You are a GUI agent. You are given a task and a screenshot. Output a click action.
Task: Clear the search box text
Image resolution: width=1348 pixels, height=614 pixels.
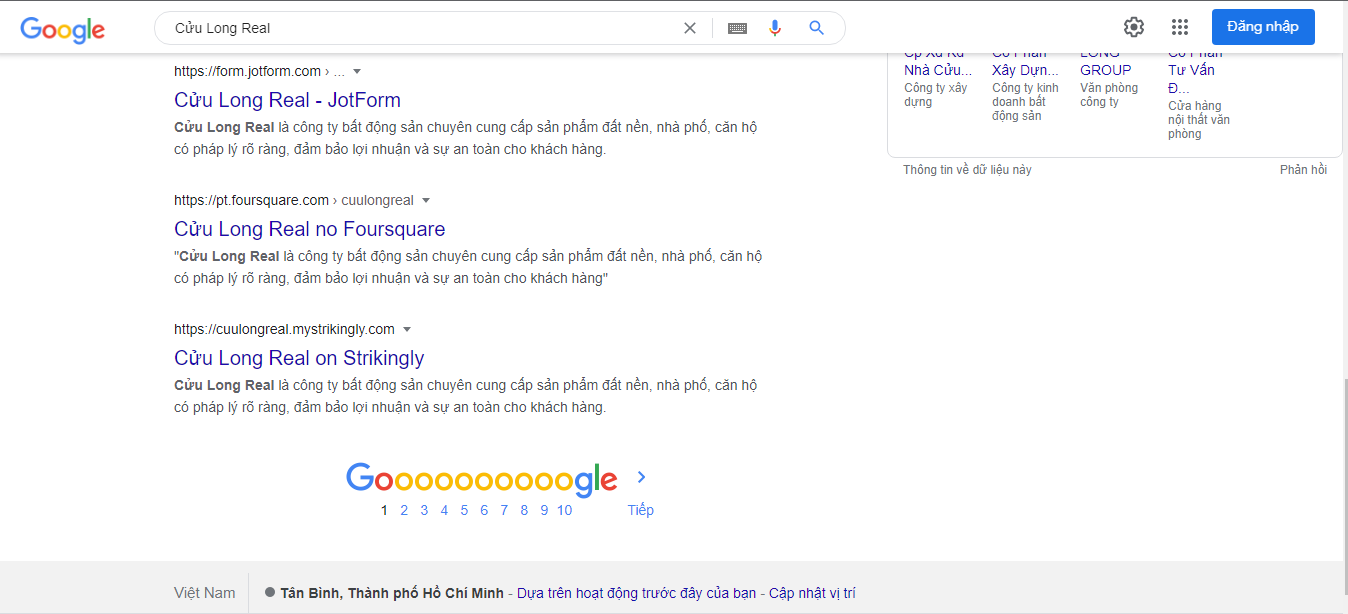click(690, 28)
